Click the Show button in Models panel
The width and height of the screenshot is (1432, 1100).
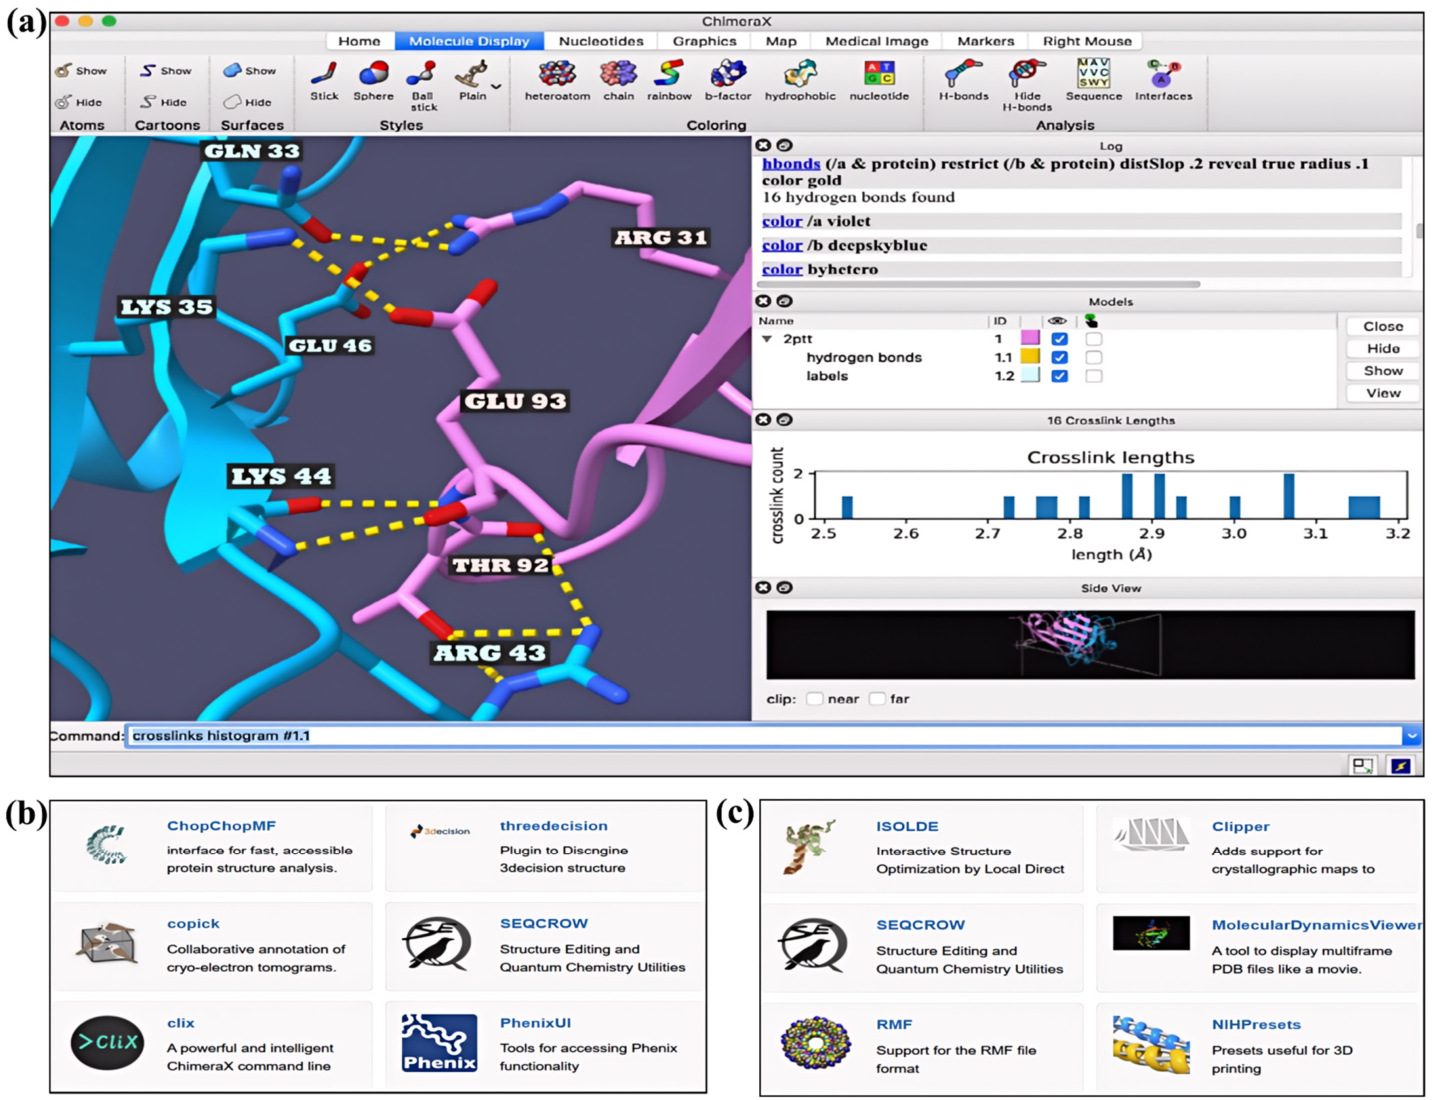pos(1383,370)
